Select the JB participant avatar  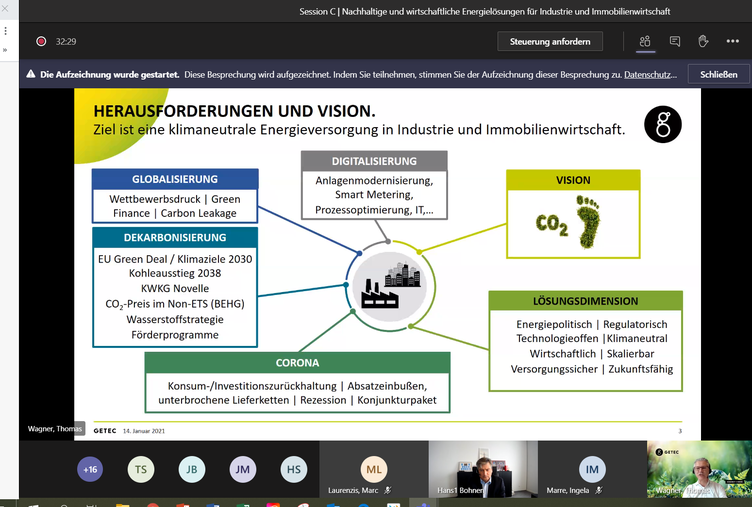[191, 469]
